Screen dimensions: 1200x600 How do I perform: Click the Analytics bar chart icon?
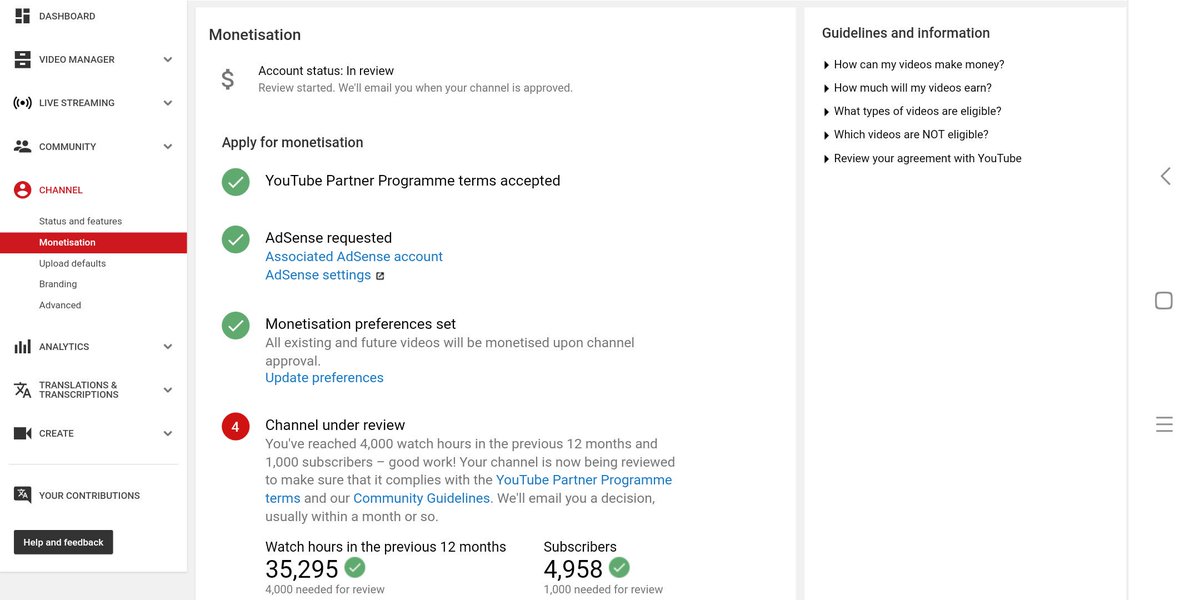(x=22, y=347)
